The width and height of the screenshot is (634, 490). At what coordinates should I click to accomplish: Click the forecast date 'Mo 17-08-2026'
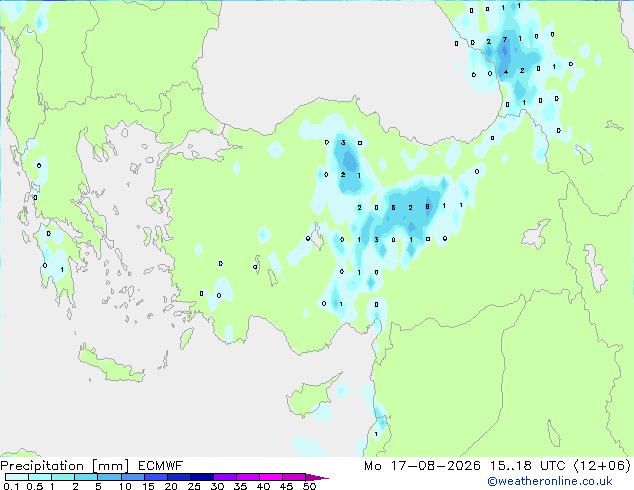click(422, 466)
